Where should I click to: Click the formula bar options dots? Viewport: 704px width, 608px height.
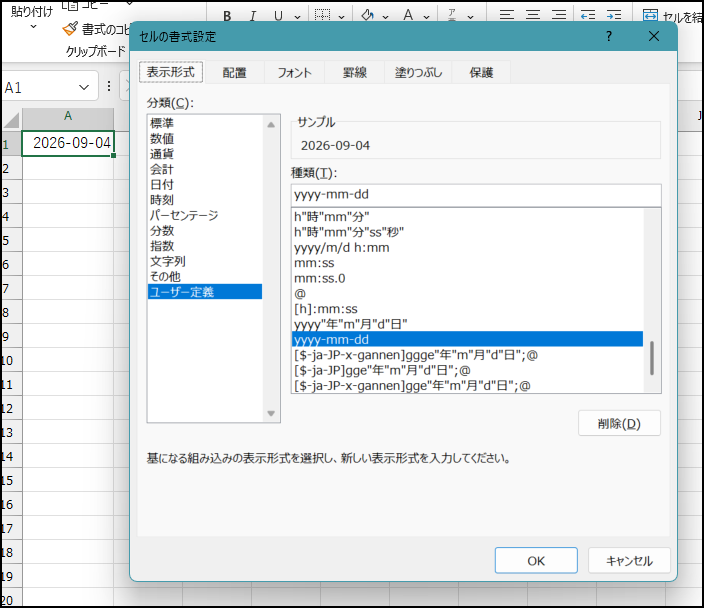coord(109,86)
